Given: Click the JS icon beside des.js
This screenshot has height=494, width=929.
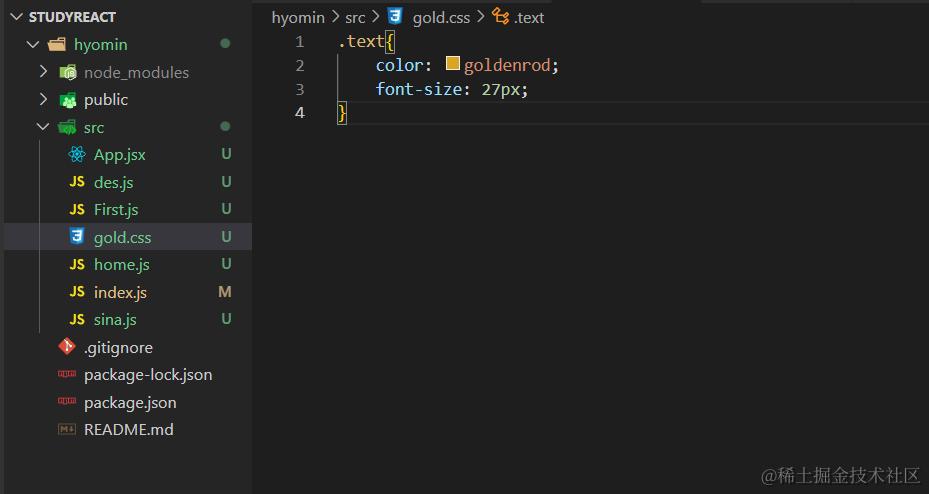Looking at the screenshot, I should click(77, 182).
